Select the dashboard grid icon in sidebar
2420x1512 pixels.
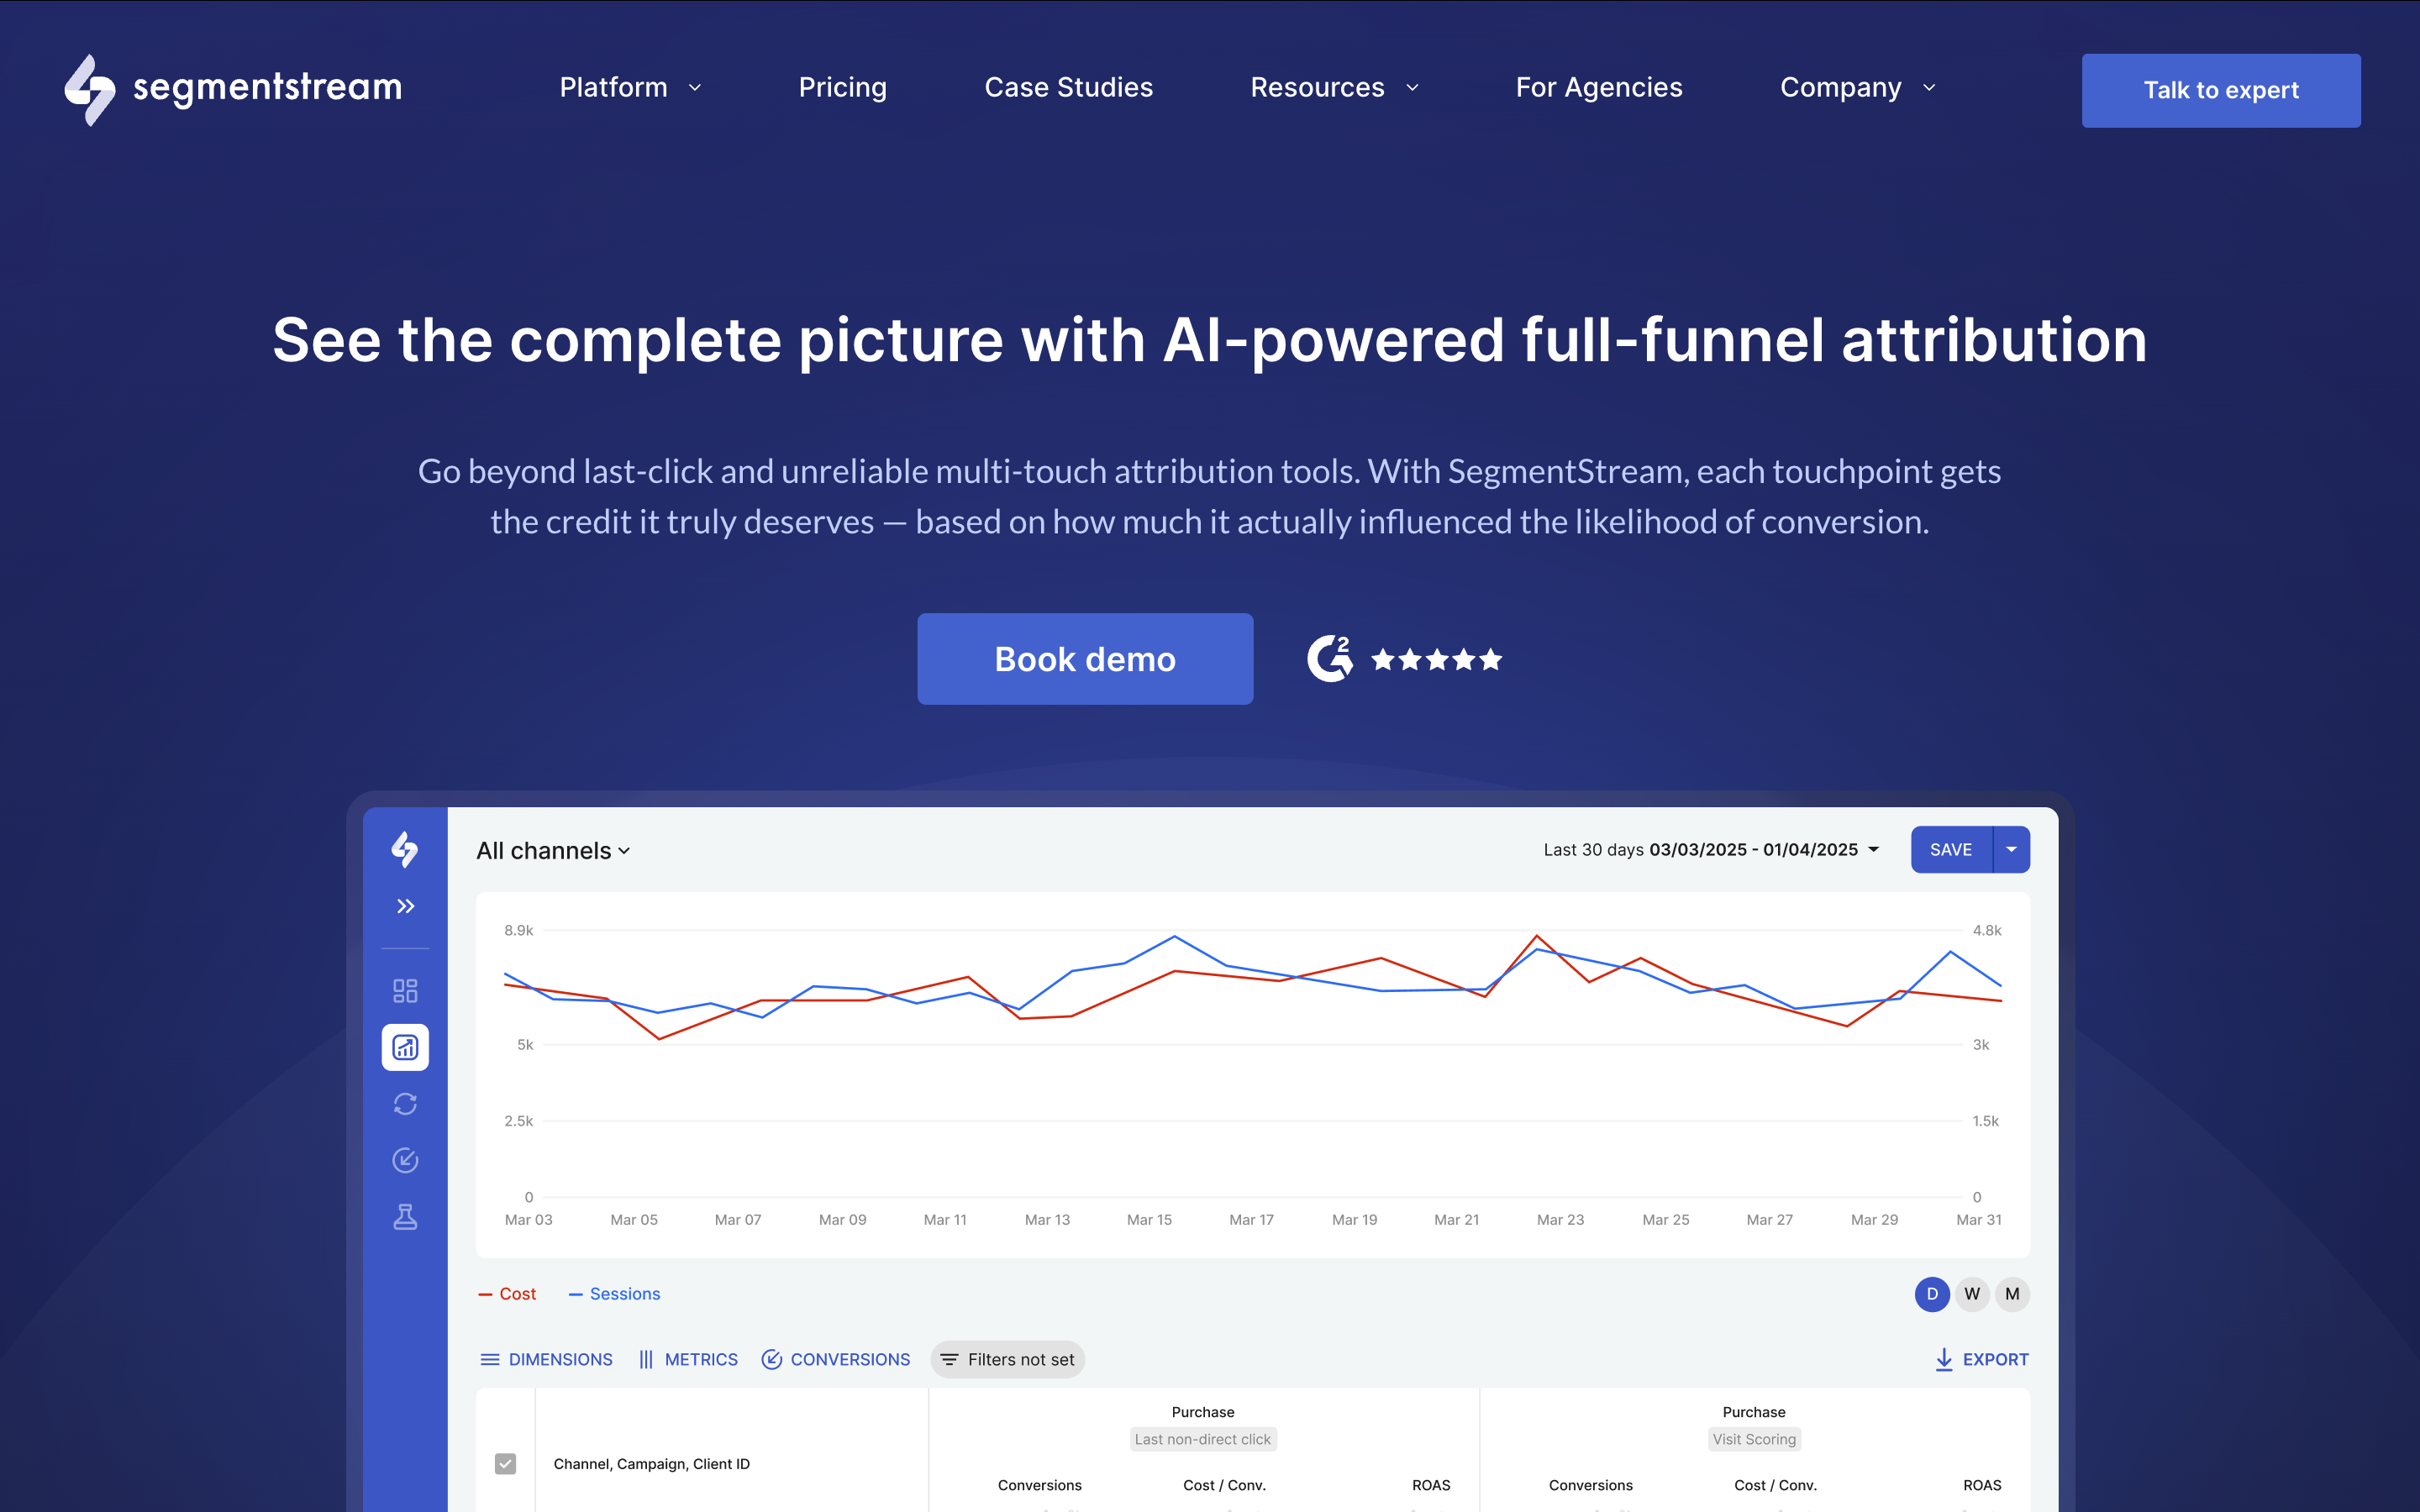(405, 990)
